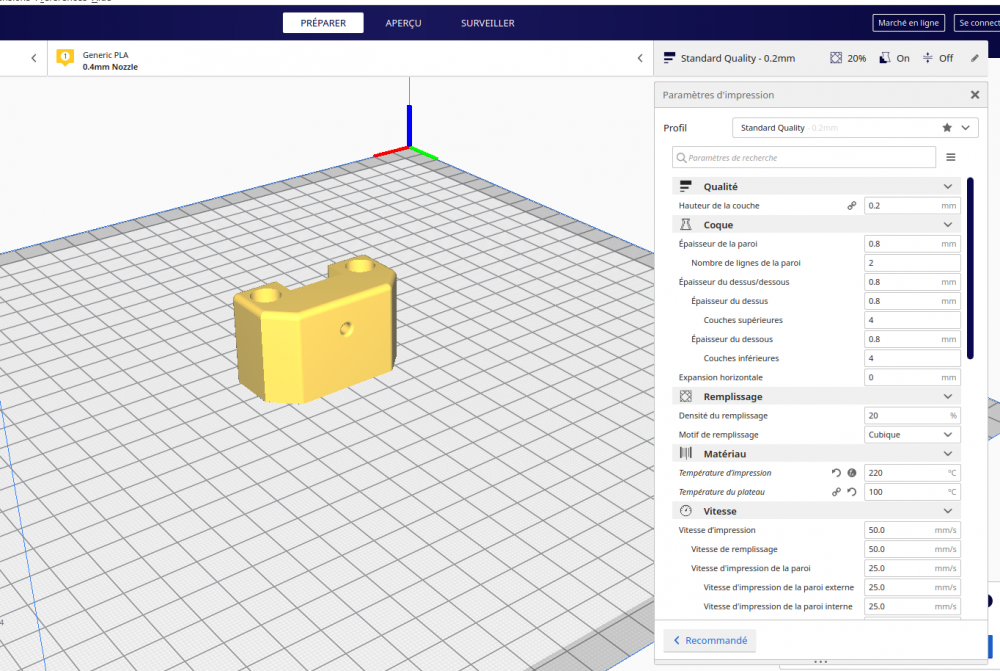Click the Épaisseur de la paroi value field
Viewport: 1000px width, 671px height.
click(912, 244)
